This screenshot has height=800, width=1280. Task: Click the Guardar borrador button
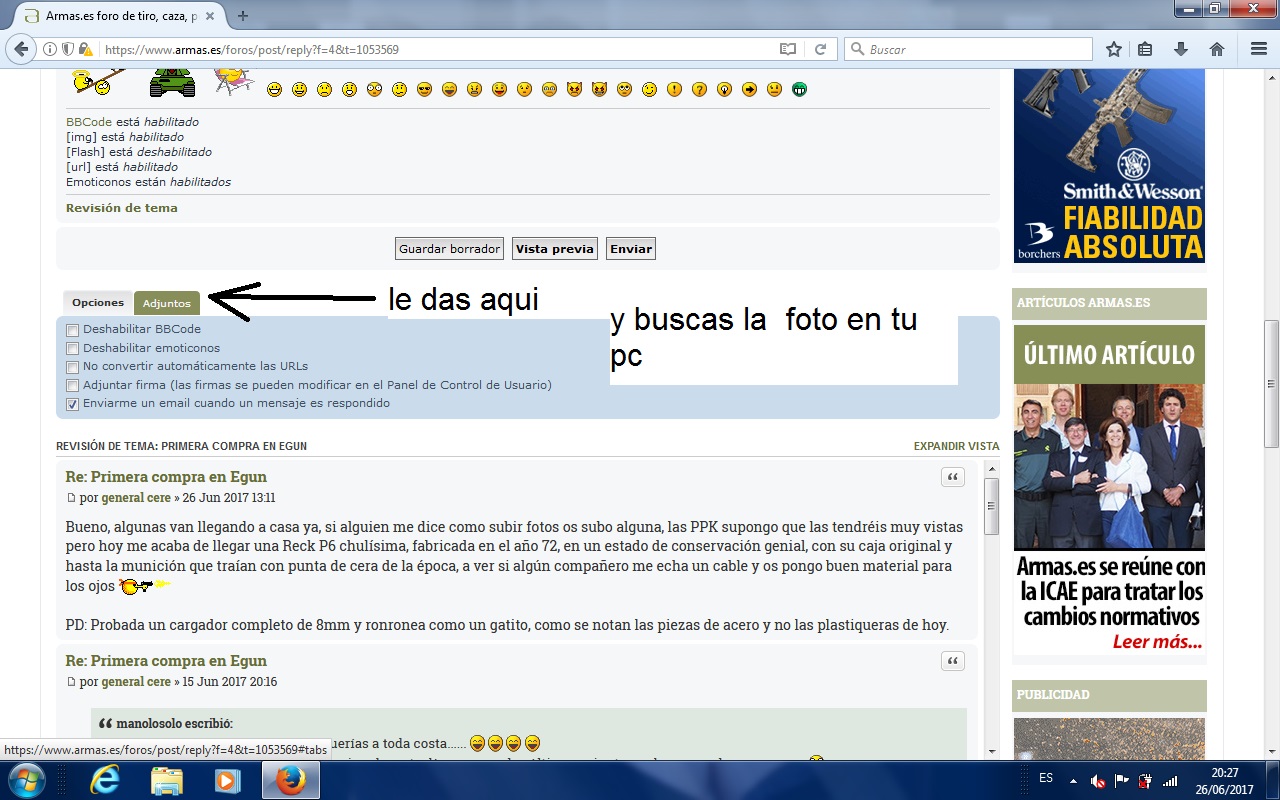[x=449, y=249]
